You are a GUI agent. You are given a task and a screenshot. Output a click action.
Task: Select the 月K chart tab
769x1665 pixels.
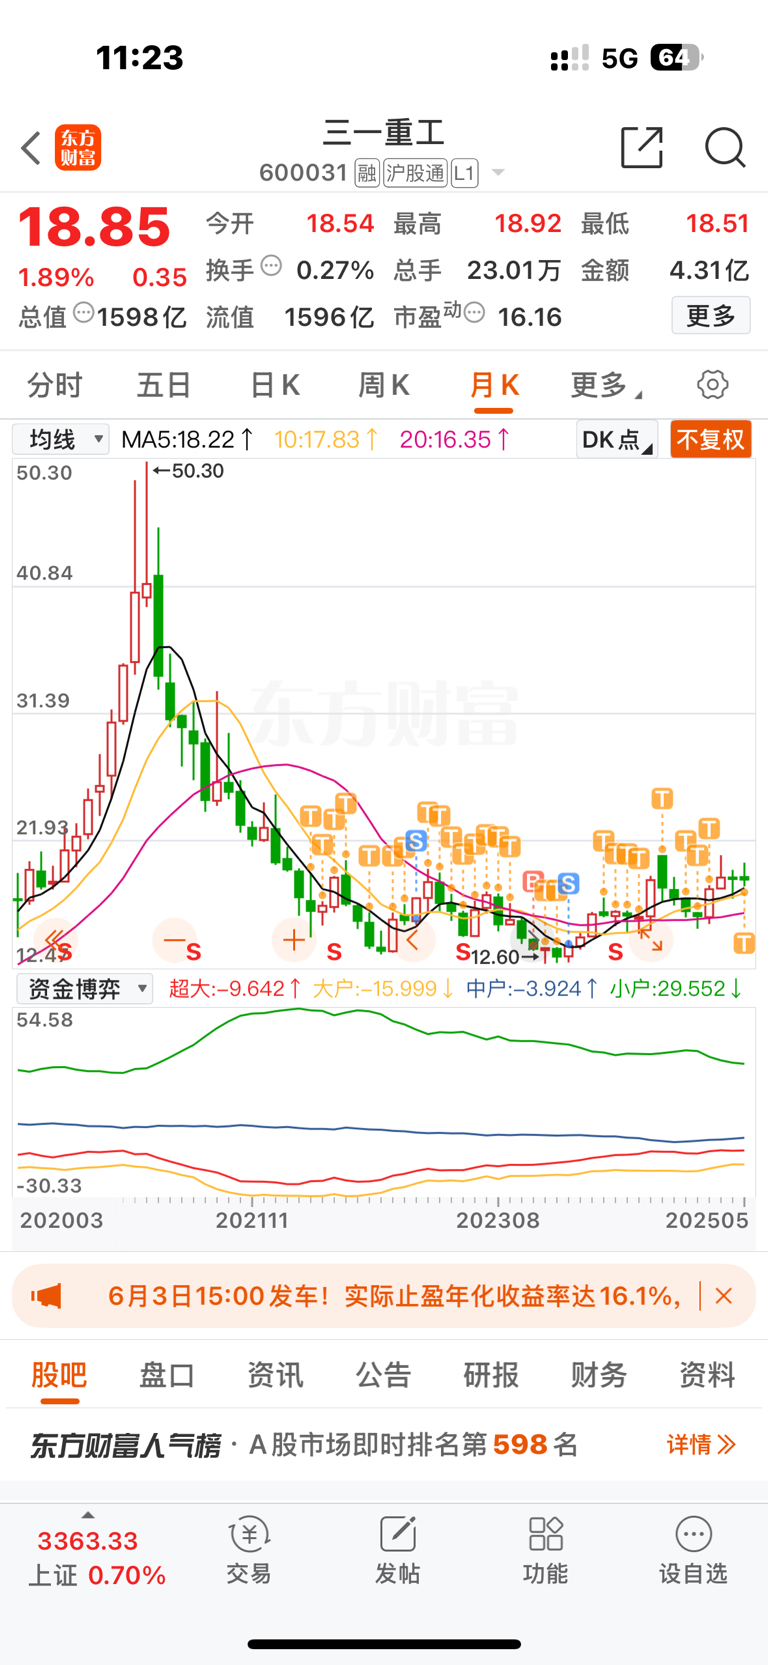(494, 385)
